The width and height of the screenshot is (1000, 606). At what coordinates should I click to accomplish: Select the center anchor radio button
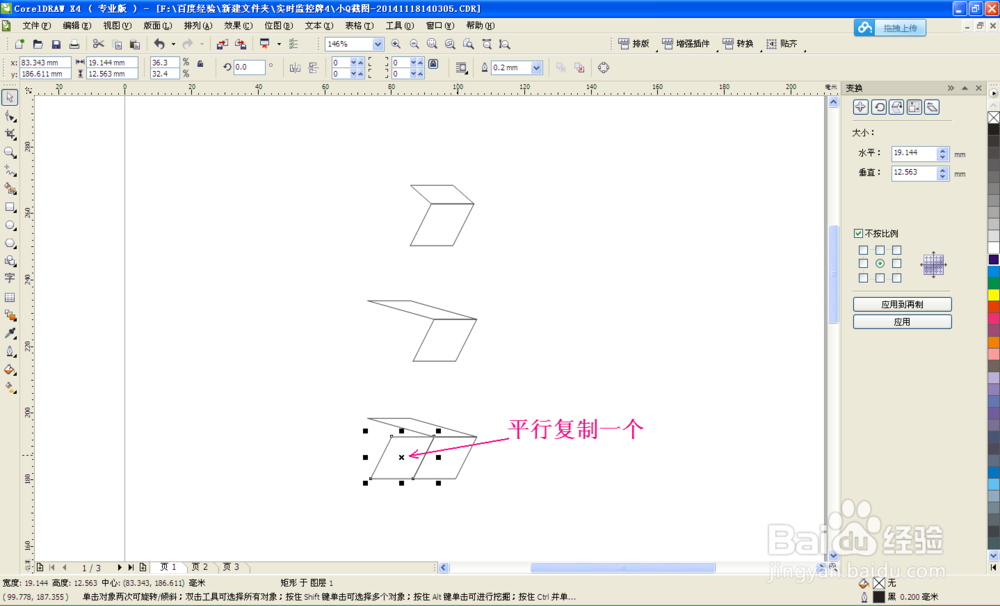[x=880, y=264]
